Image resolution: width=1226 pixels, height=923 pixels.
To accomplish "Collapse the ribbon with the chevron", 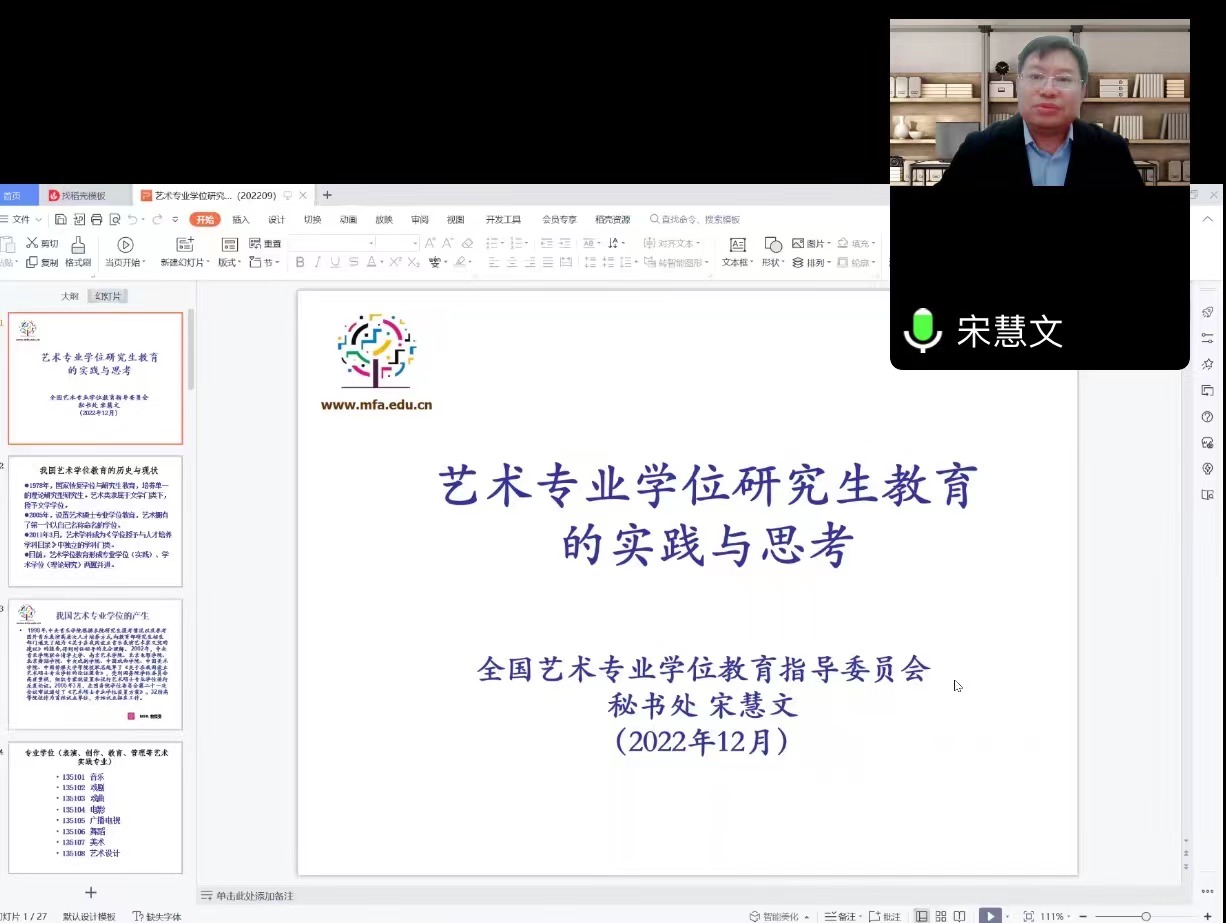I will 1210,219.
